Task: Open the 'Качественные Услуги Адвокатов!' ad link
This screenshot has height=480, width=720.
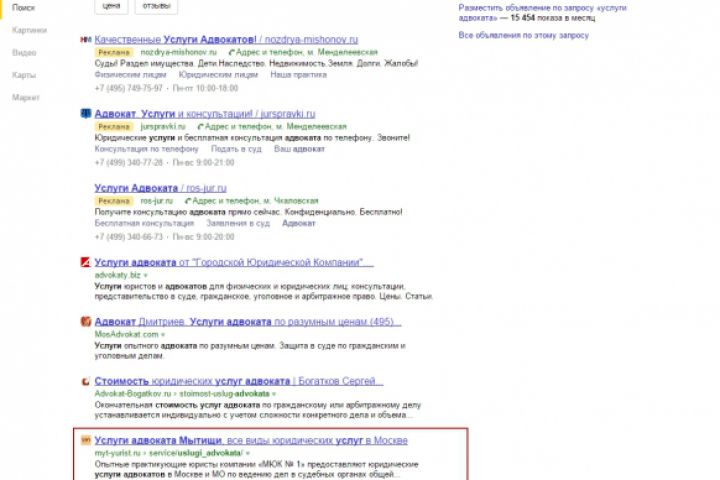Action: point(226,40)
